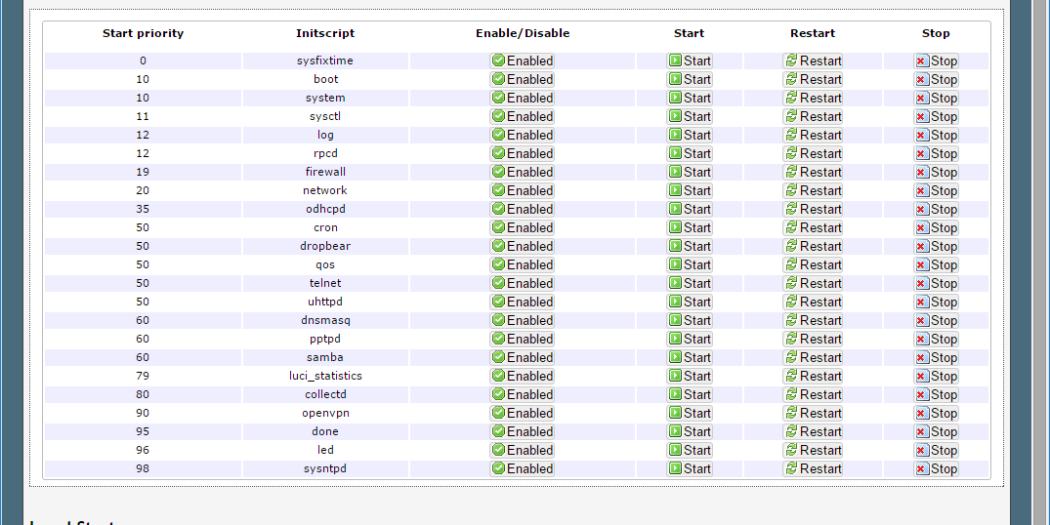
Task: Click green check icon for cron
Action: point(498,228)
